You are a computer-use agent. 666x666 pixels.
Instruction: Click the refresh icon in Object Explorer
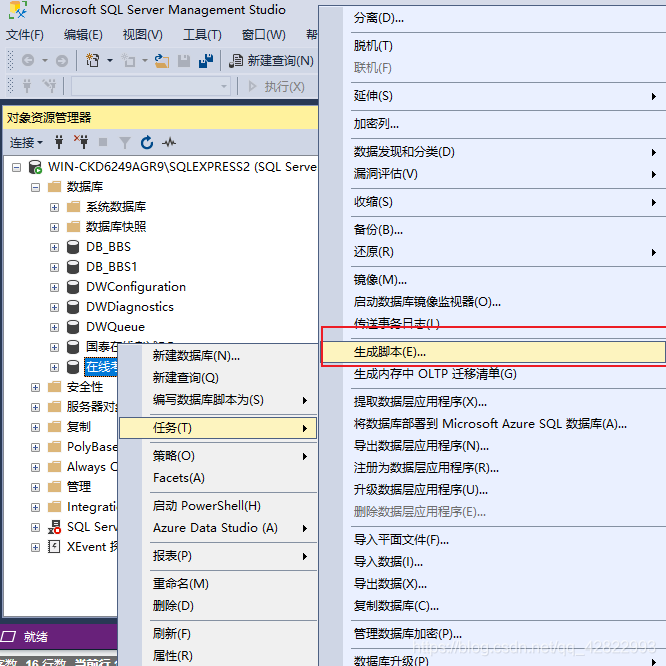(x=147, y=142)
